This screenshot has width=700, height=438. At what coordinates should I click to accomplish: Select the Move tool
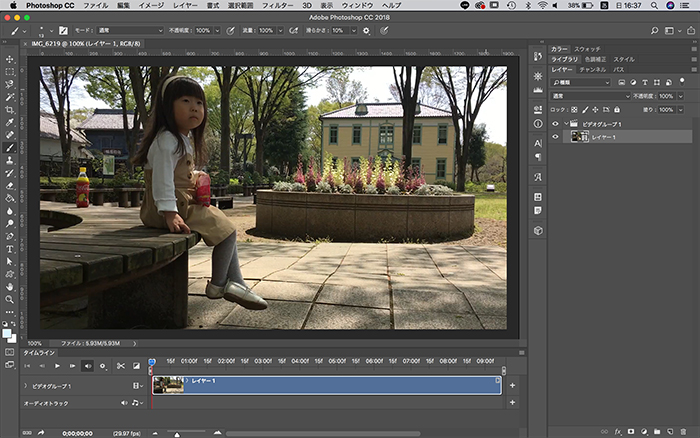click(9, 59)
